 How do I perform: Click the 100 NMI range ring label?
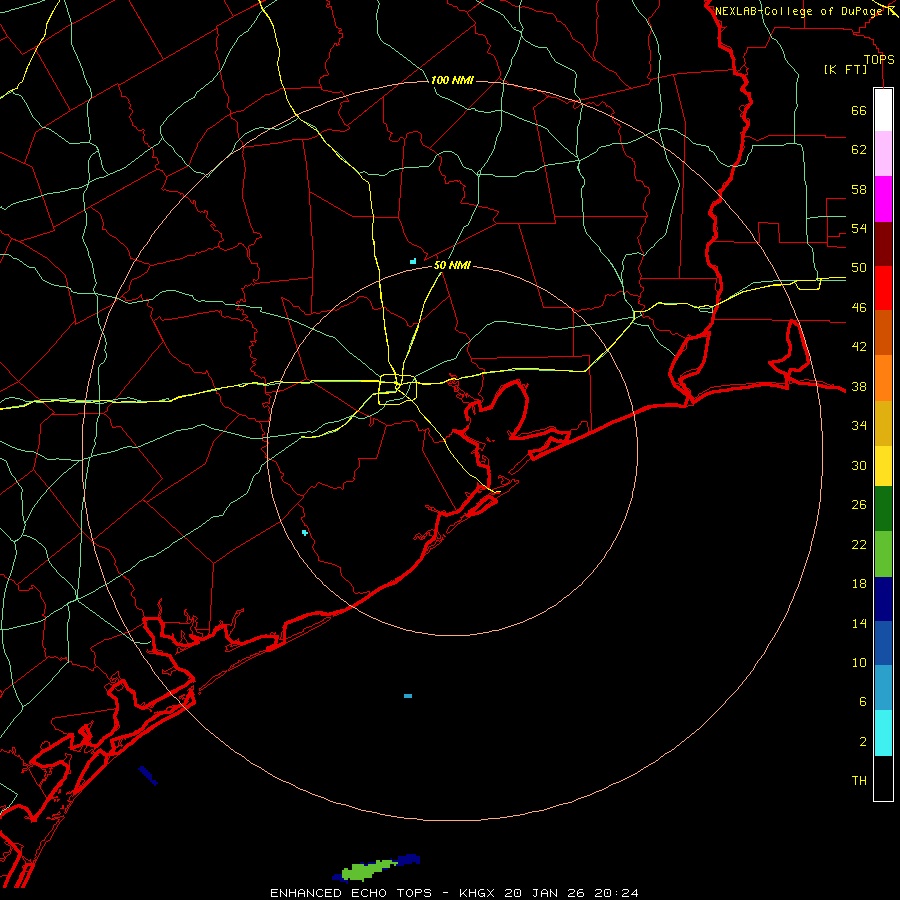(452, 80)
